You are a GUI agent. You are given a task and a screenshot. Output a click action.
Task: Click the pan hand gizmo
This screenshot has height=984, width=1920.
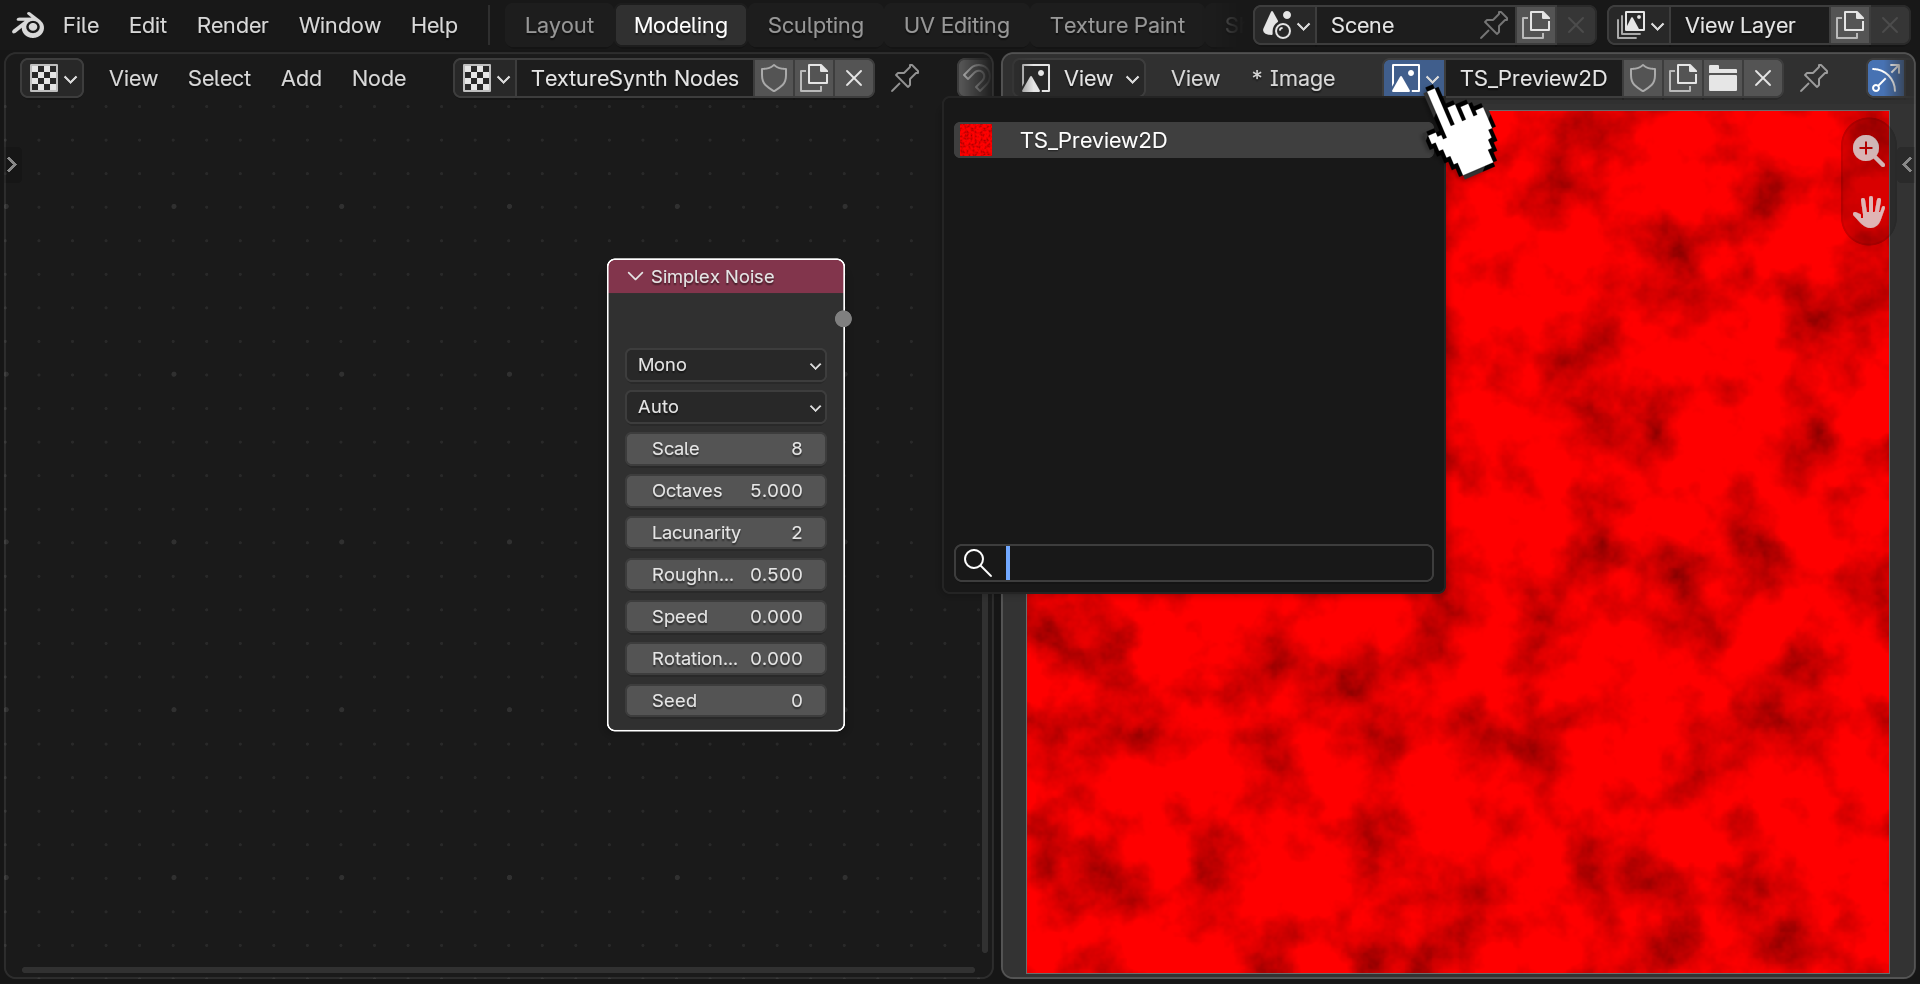point(1868,211)
